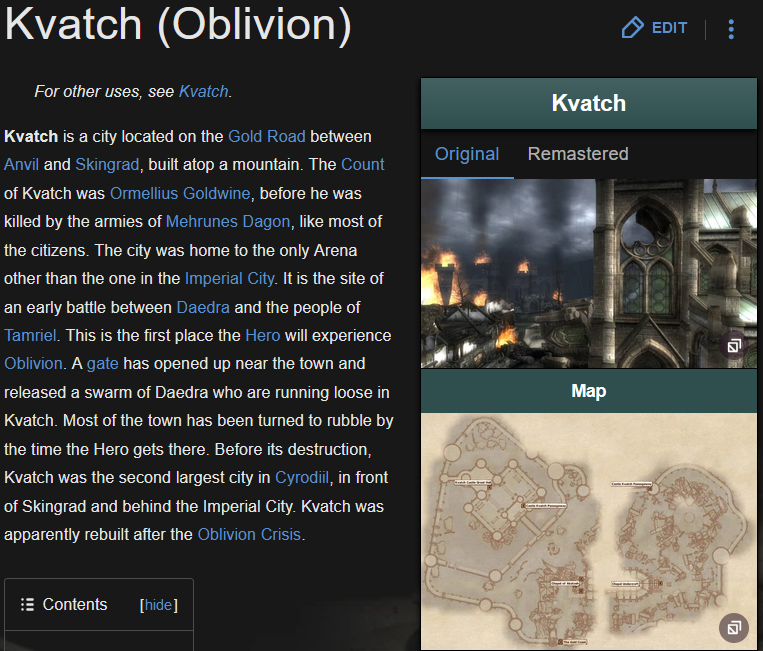The image size is (763, 651).
Task: Open the Hero link
Action: tap(263, 335)
